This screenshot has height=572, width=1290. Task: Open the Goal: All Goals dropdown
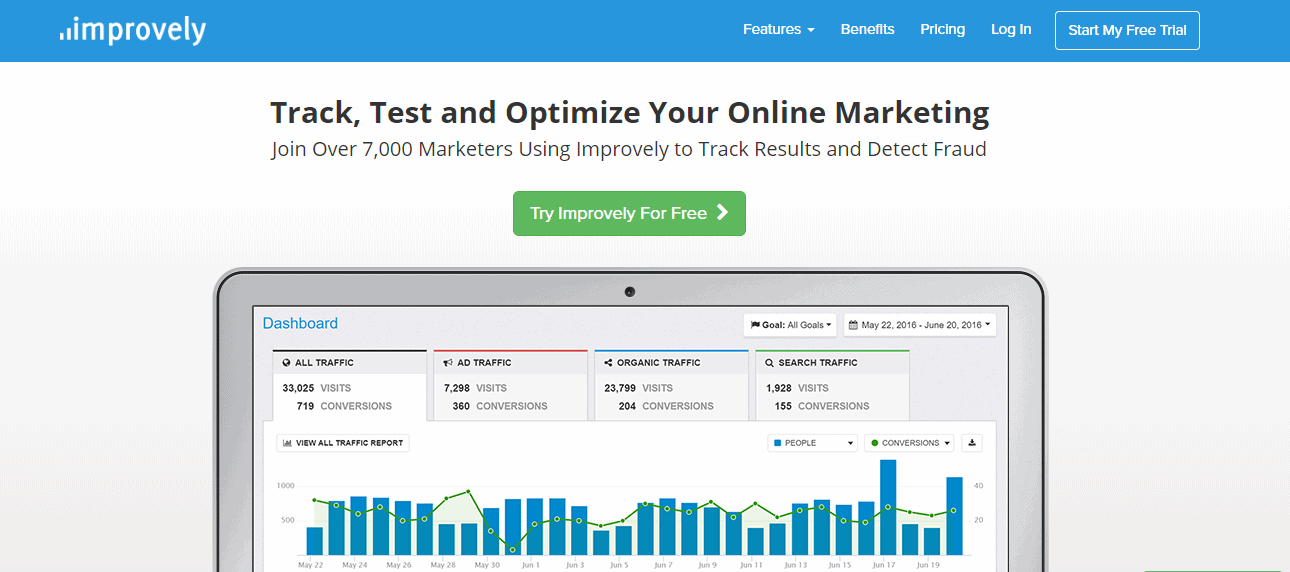790,325
